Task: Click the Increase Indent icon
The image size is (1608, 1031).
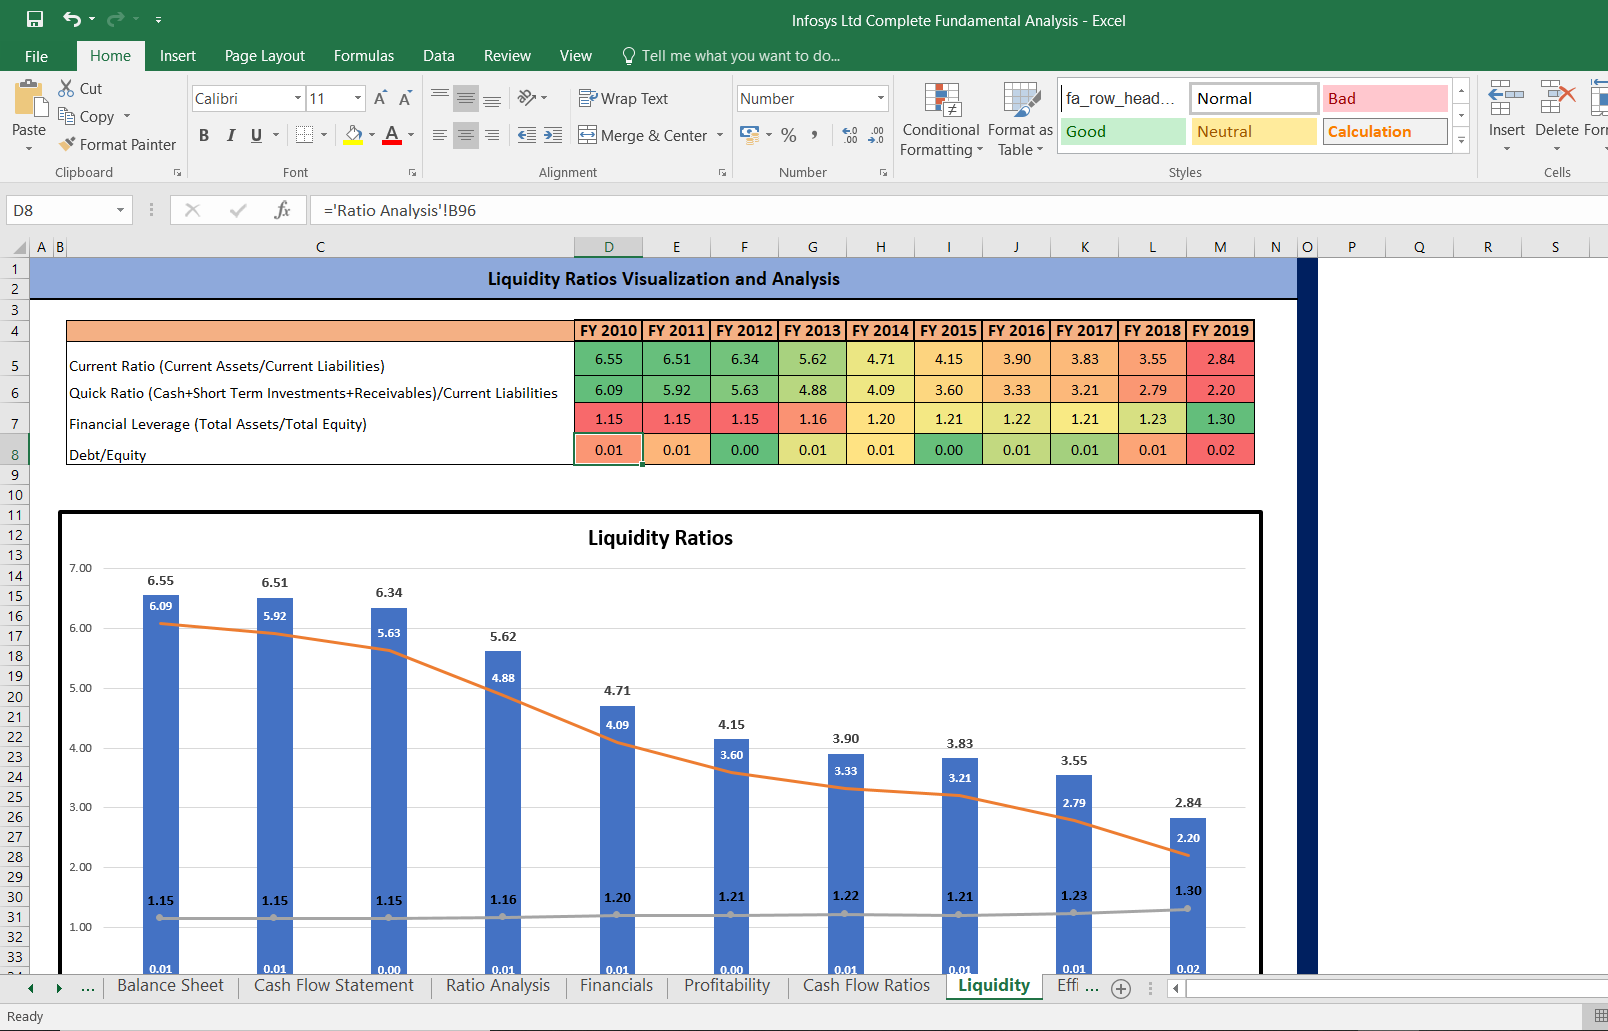Action: click(x=553, y=135)
